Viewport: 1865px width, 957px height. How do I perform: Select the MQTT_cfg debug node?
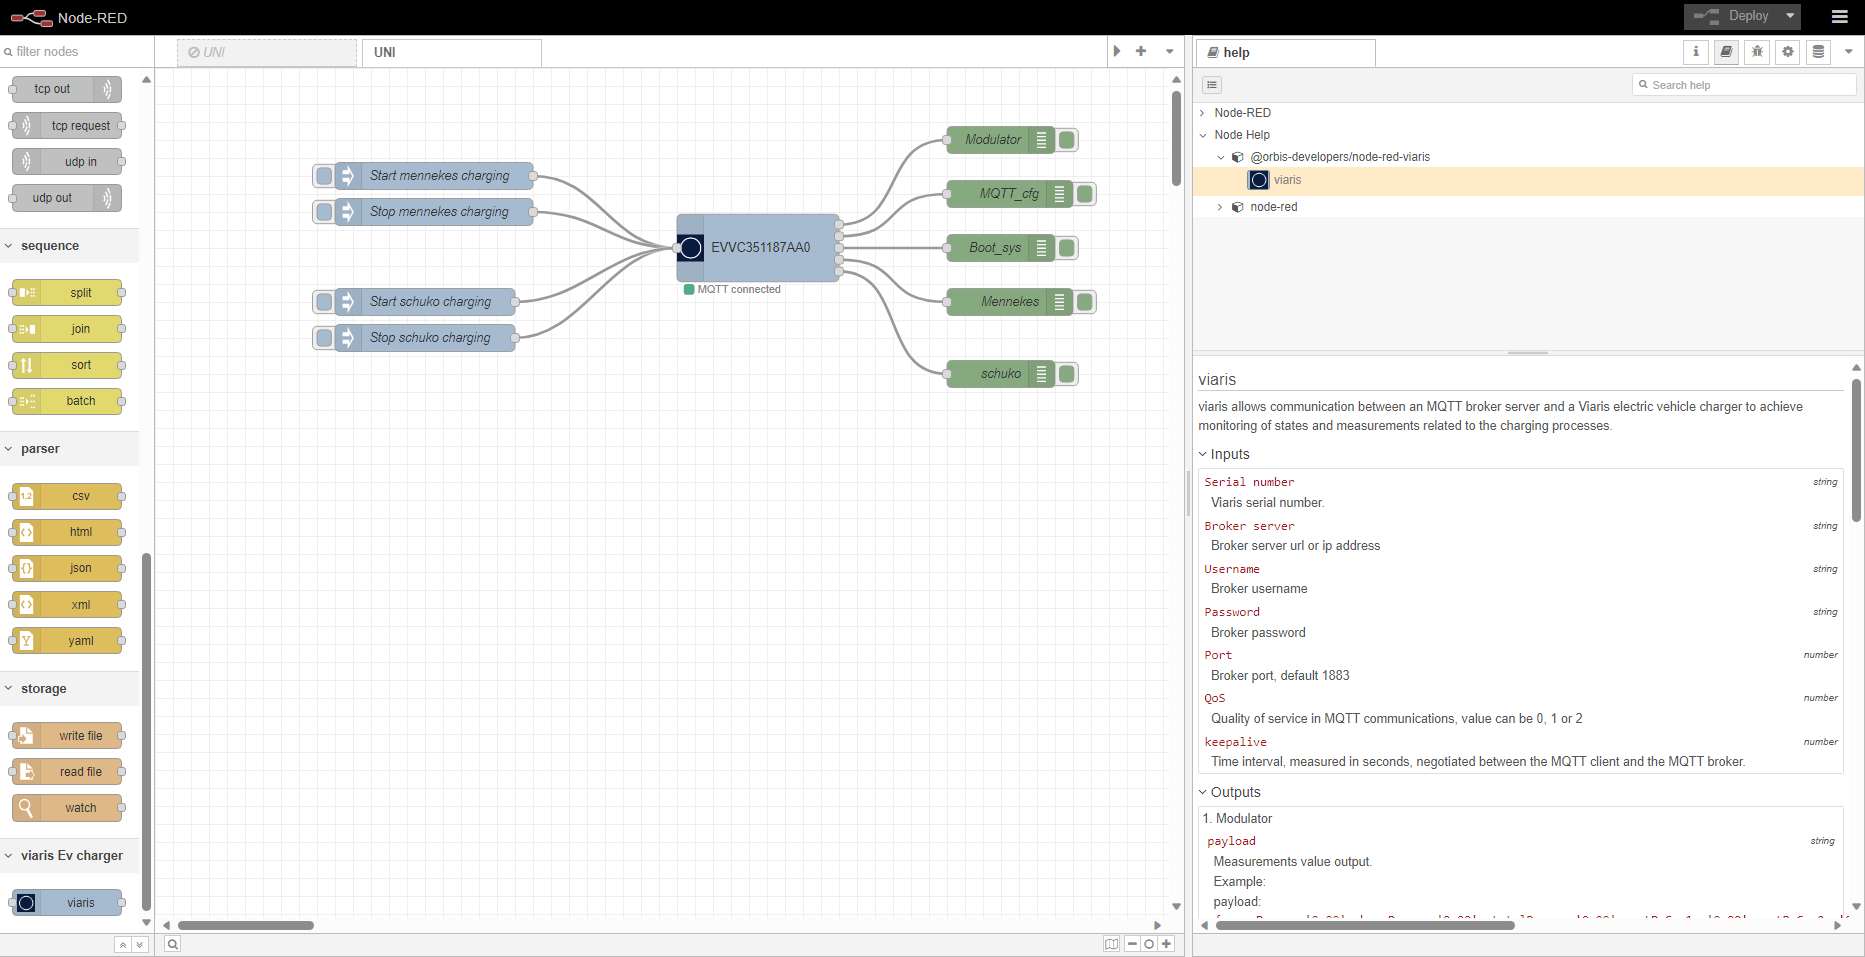[x=1009, y=194]
